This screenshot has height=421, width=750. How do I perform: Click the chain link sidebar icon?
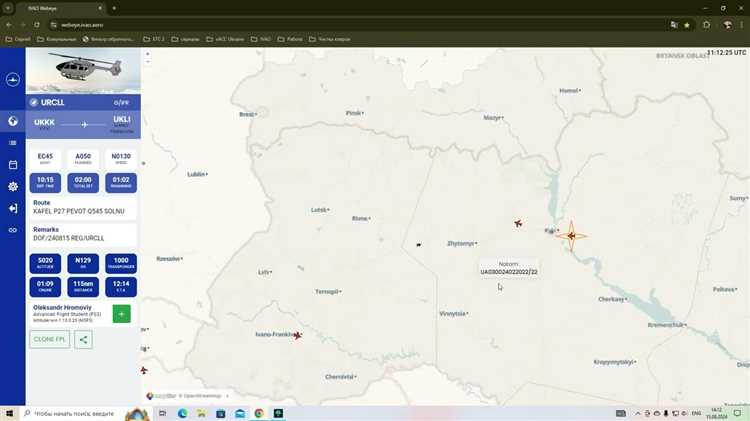tap(13, 230)
